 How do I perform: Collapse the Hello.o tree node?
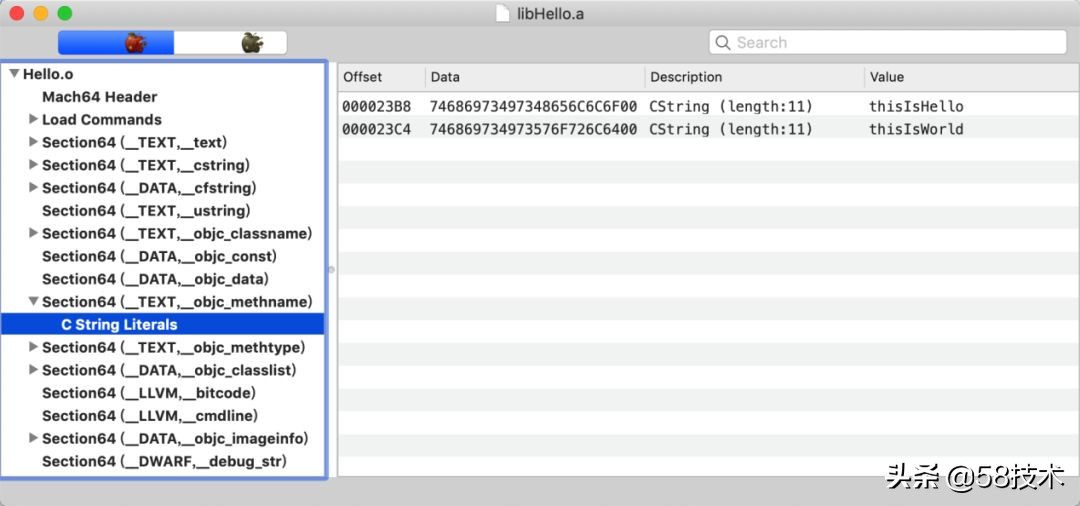click(14, 74)
